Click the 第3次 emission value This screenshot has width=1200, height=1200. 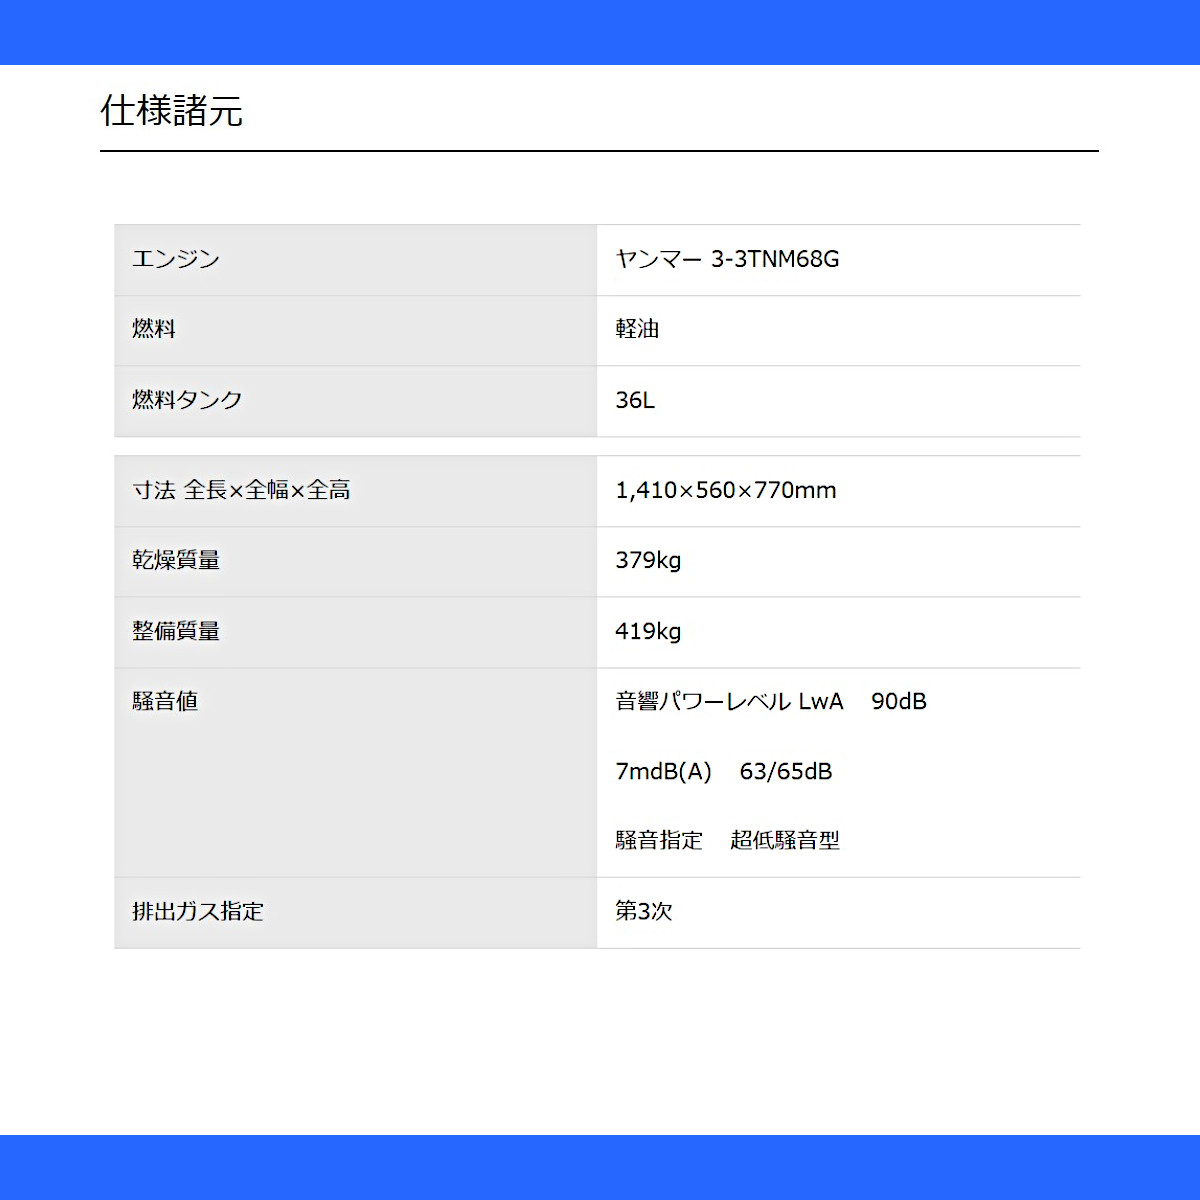644,911
